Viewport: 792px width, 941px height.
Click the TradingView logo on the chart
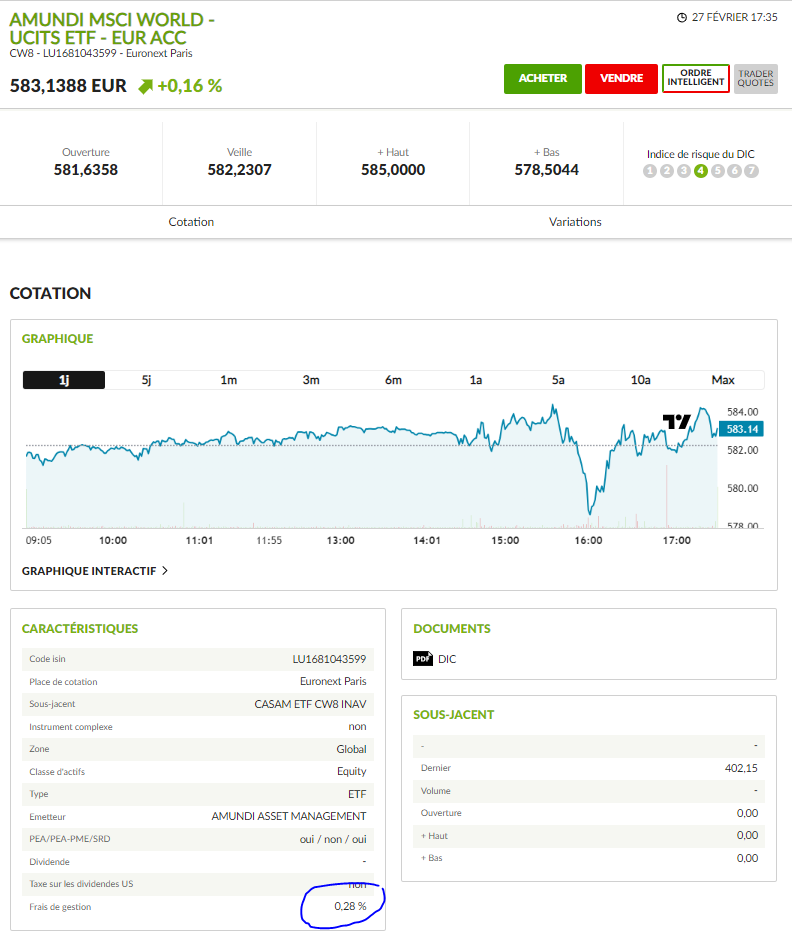tap(677, 422)
